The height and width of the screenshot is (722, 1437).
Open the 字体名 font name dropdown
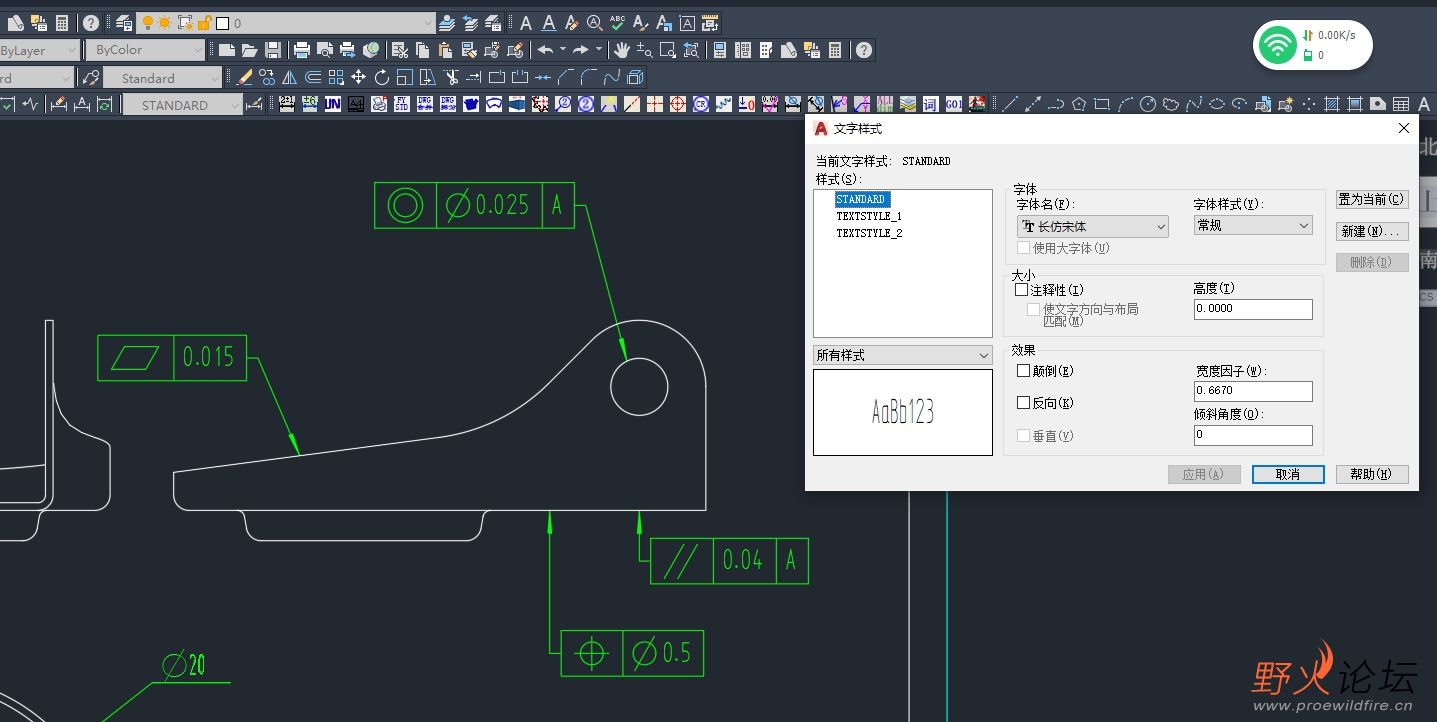[x=1092, y=227]
